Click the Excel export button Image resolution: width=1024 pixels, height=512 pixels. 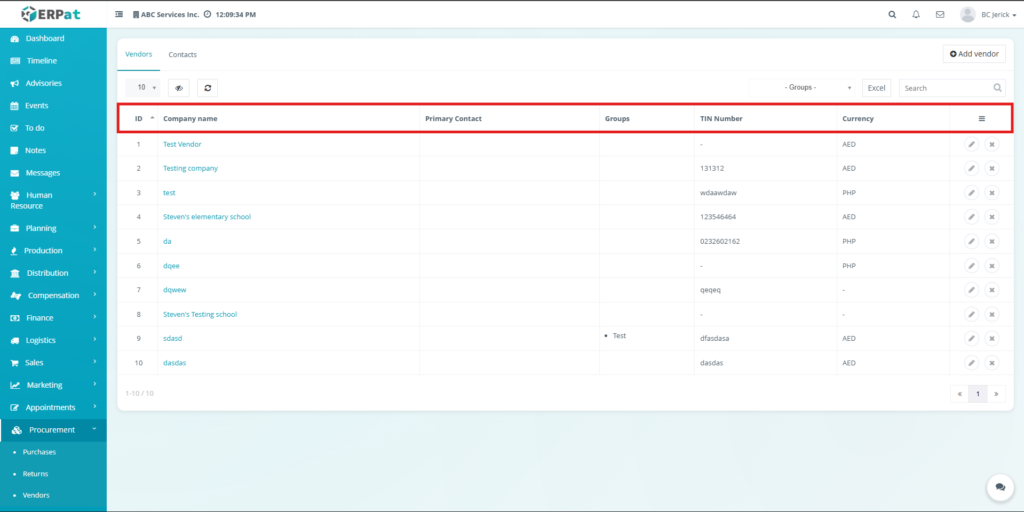pyautogui.click(x=876, y=88)
